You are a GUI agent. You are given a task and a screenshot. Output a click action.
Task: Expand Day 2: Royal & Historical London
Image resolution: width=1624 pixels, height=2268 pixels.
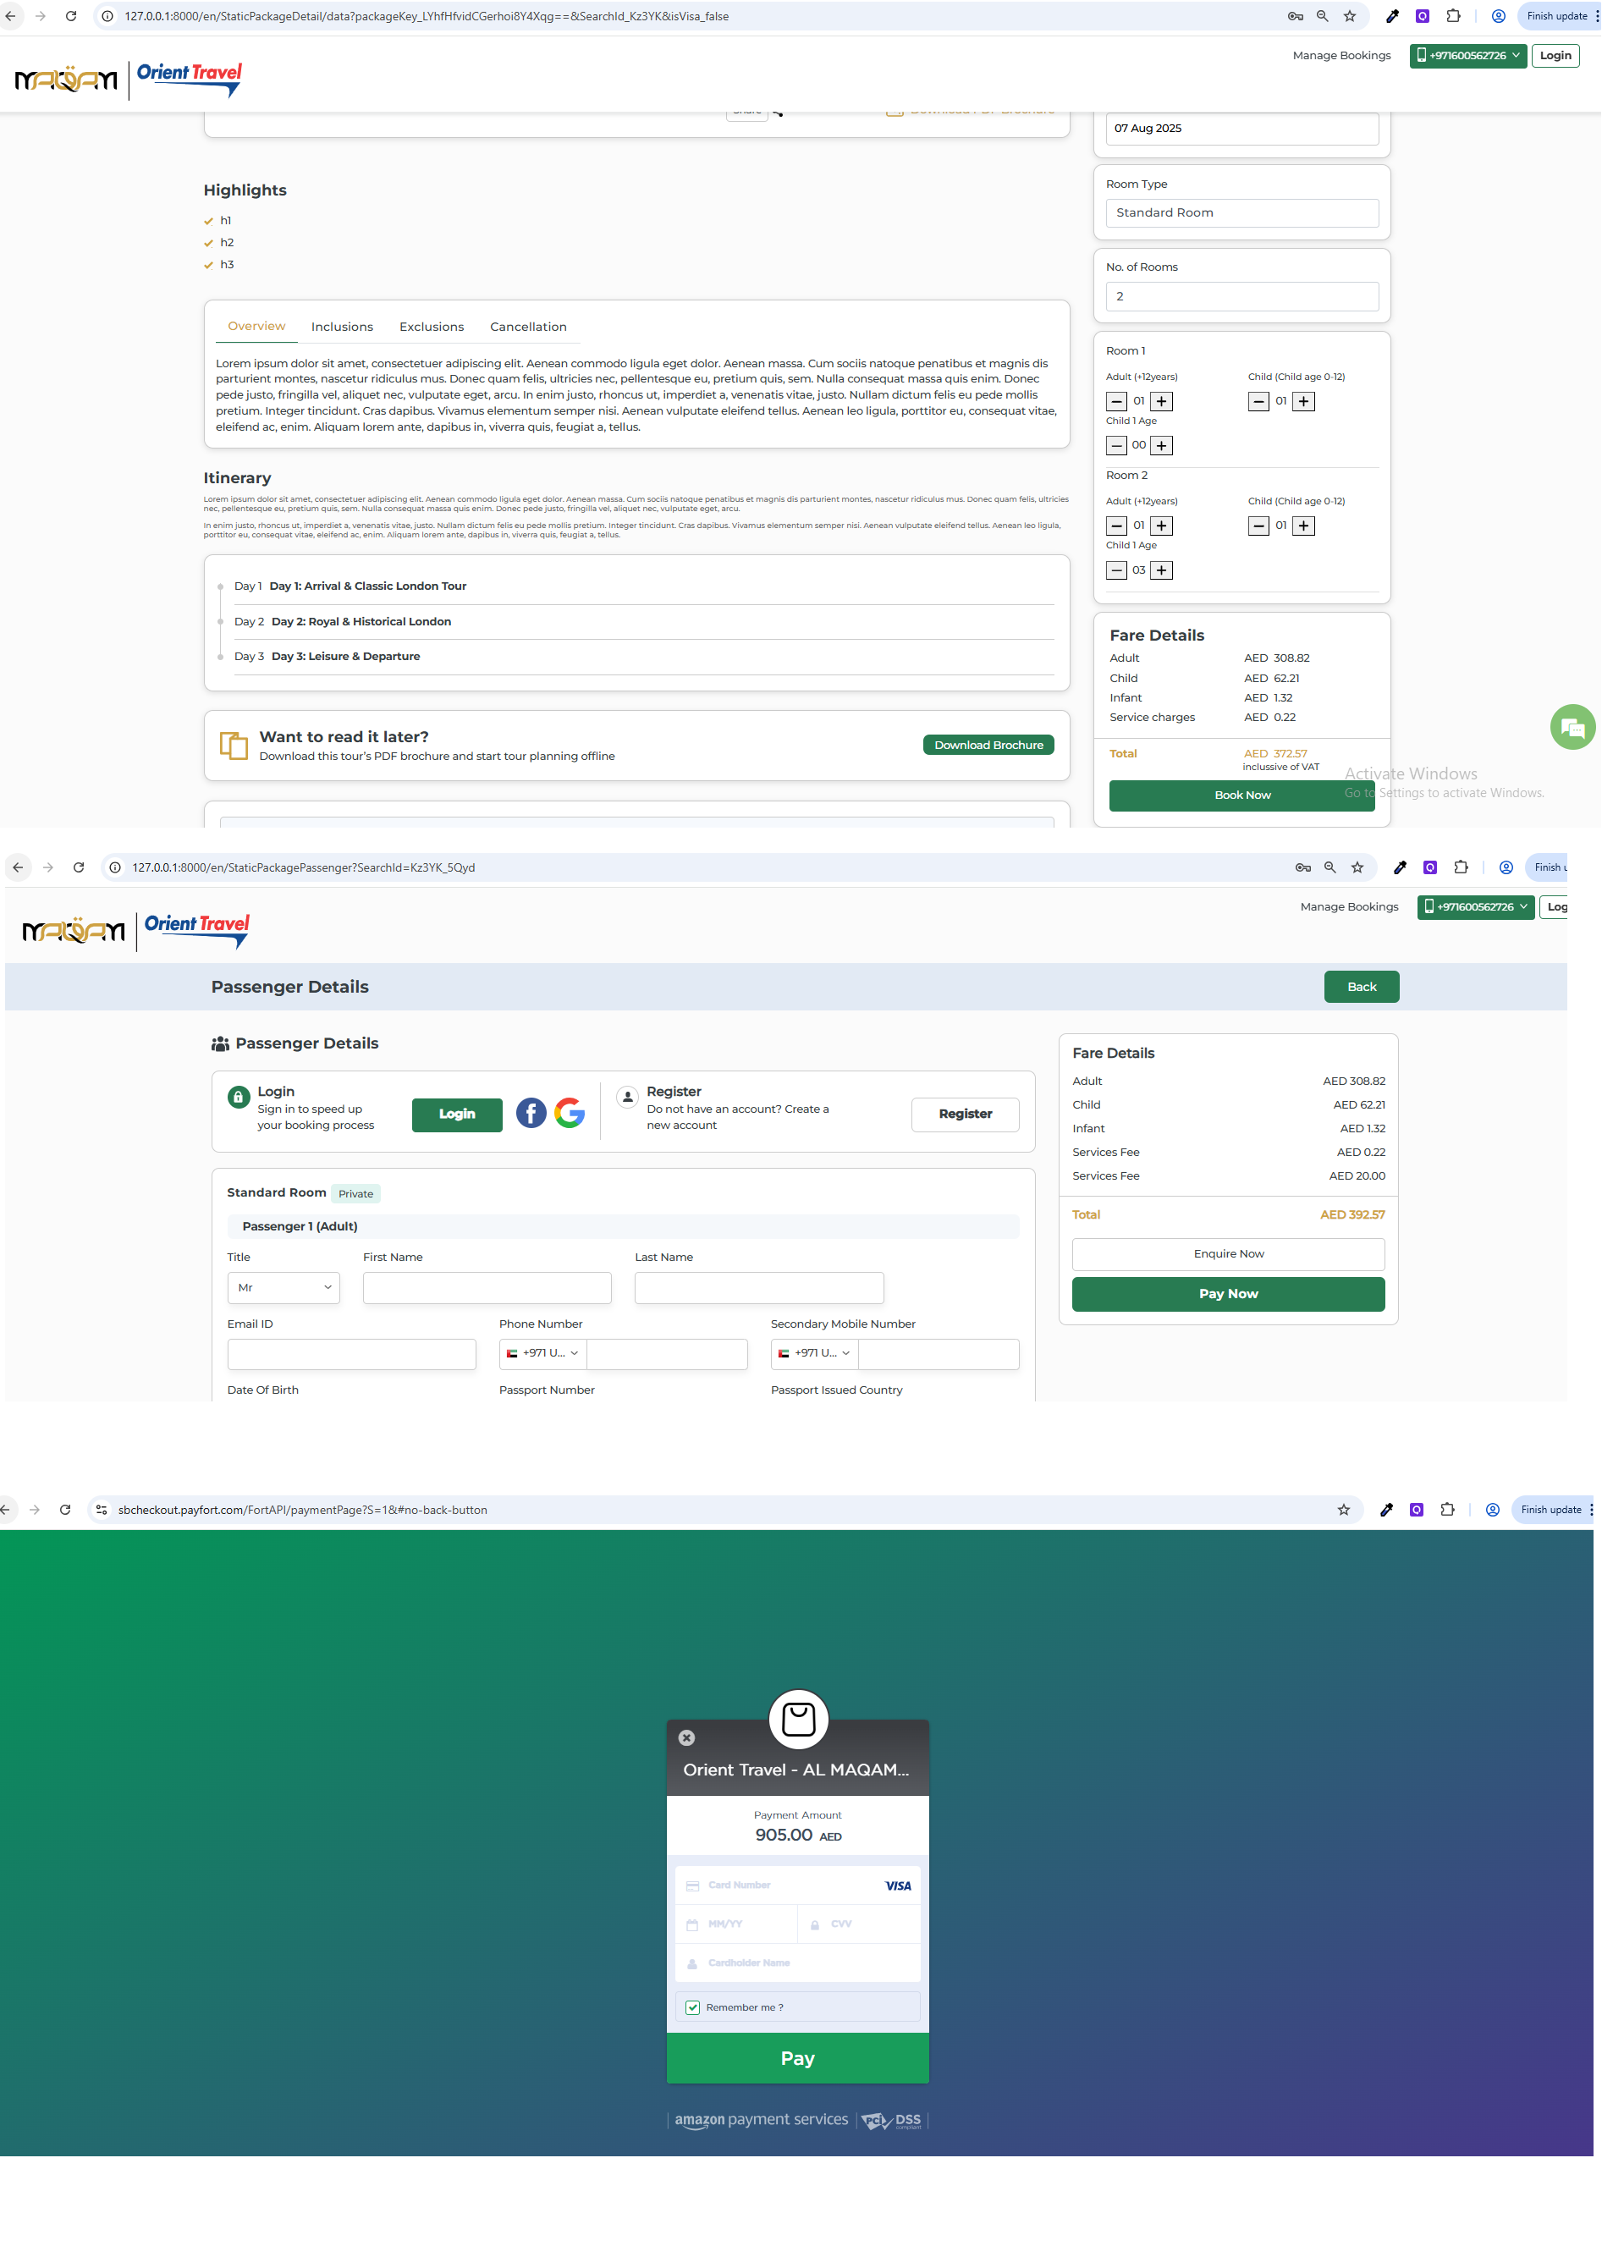click(x=366, y=630)
